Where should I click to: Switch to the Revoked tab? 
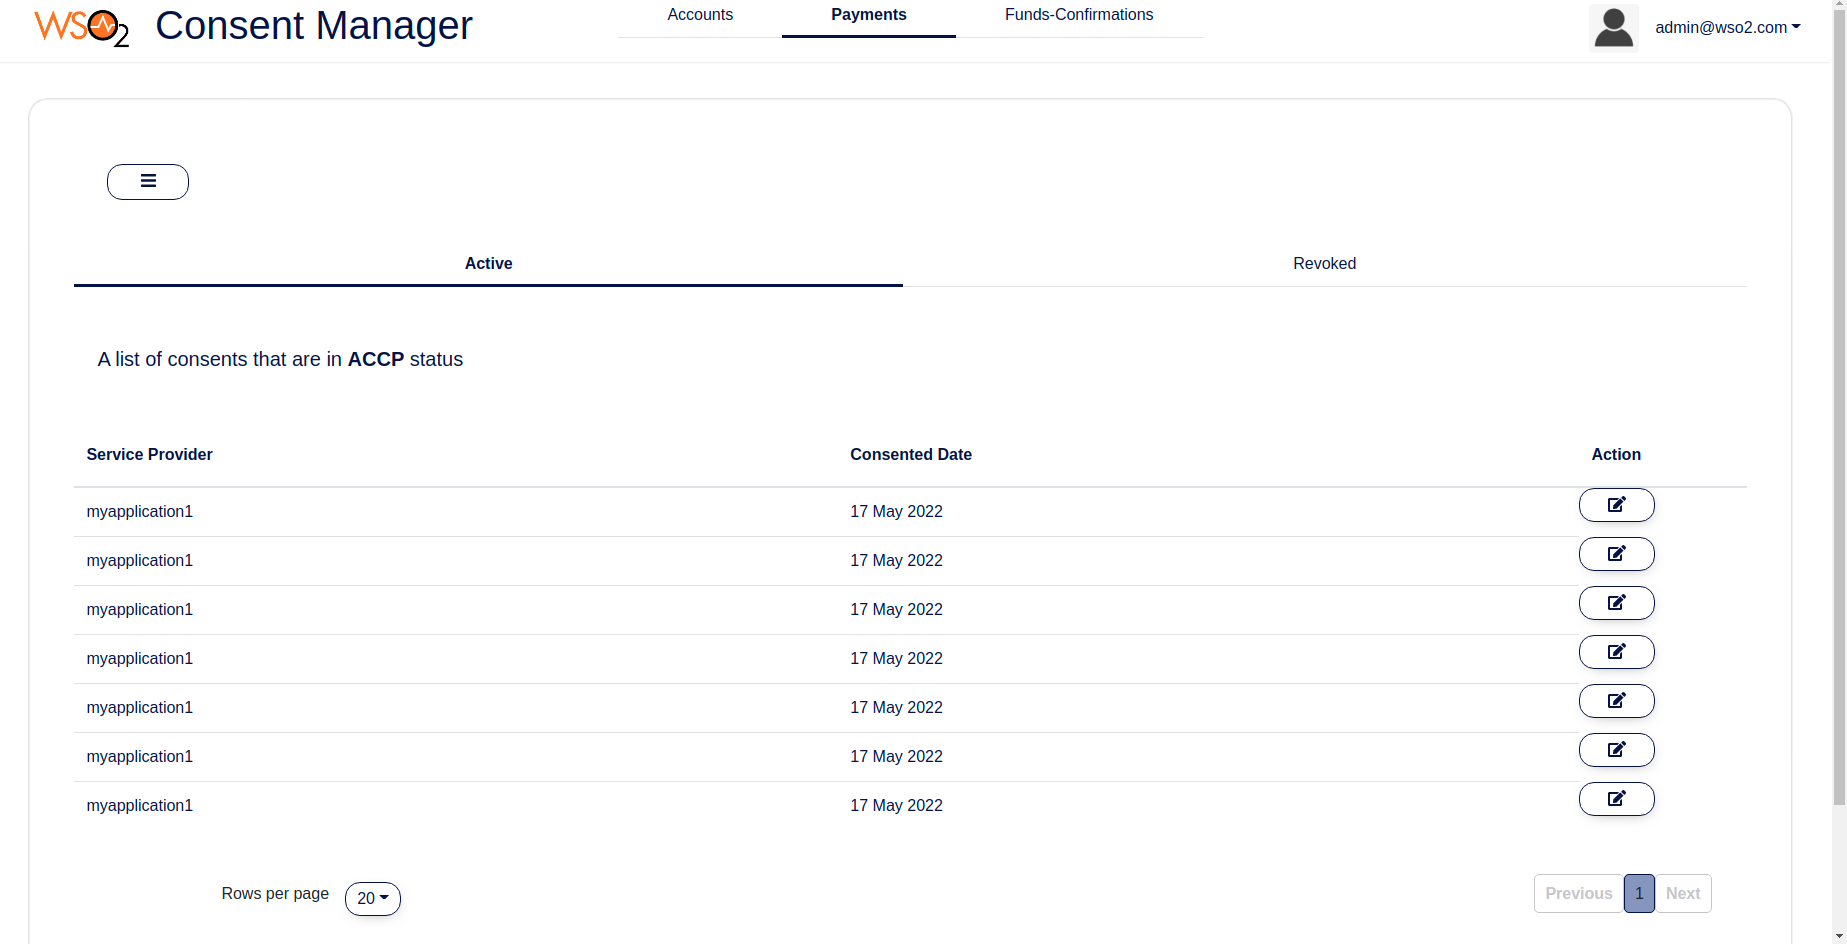point(1324,263)
